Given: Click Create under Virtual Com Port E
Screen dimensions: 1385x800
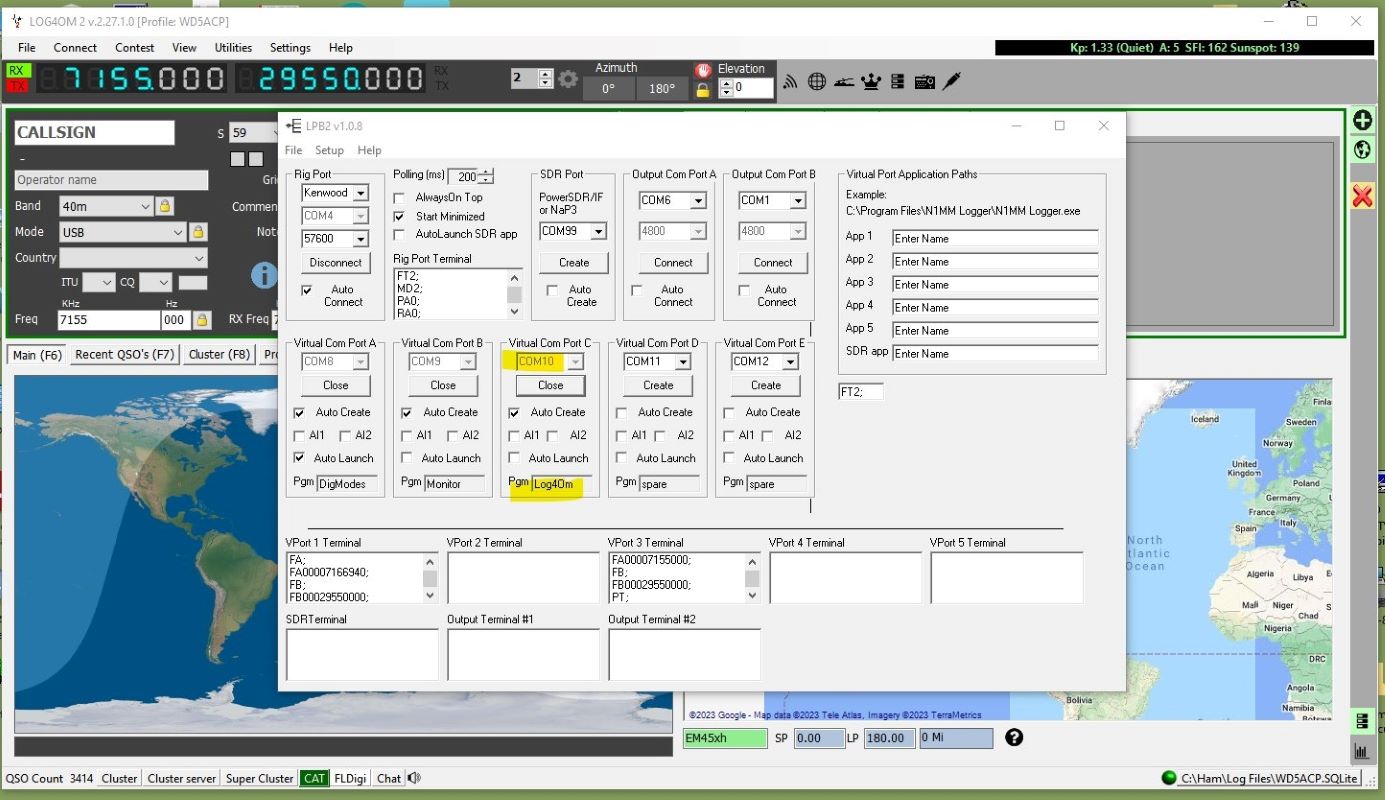Looking at the screenshot, I should coord(766,385).
